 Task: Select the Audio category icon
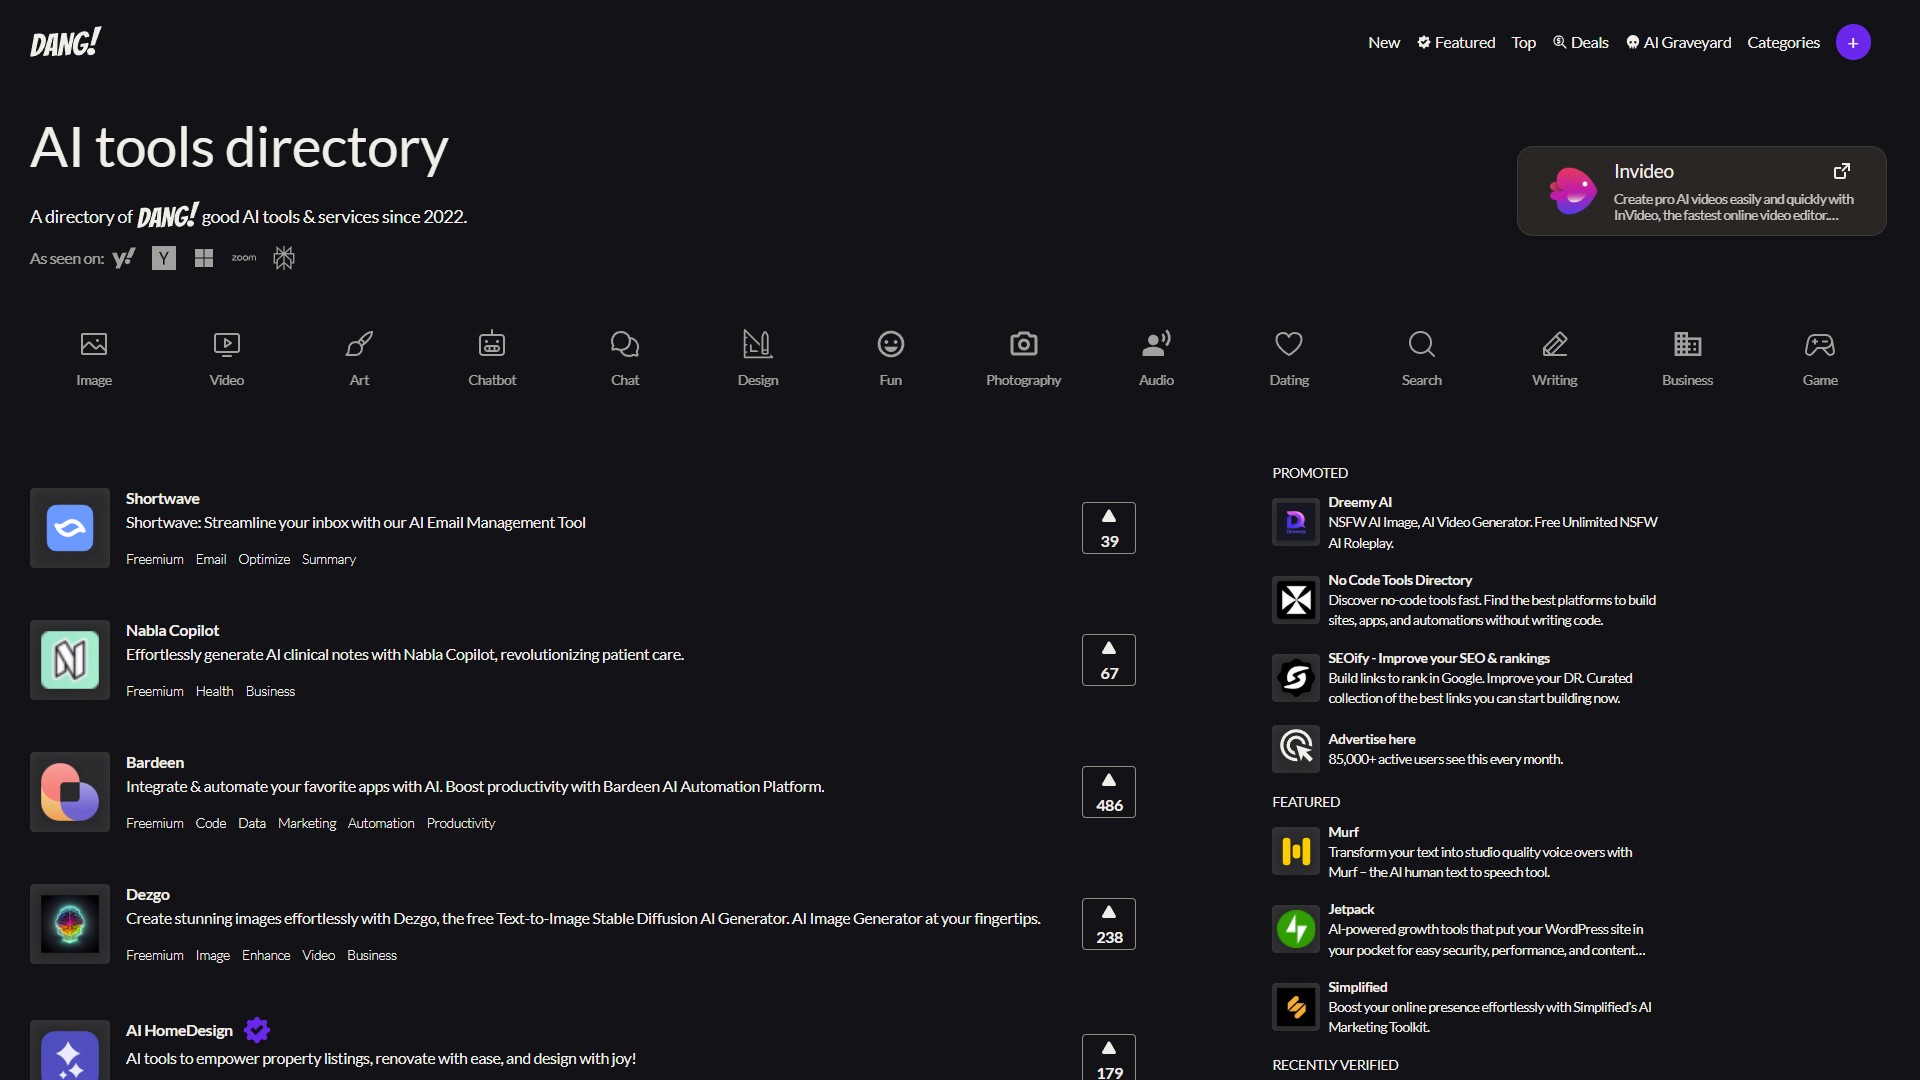tap(1156, 345)
